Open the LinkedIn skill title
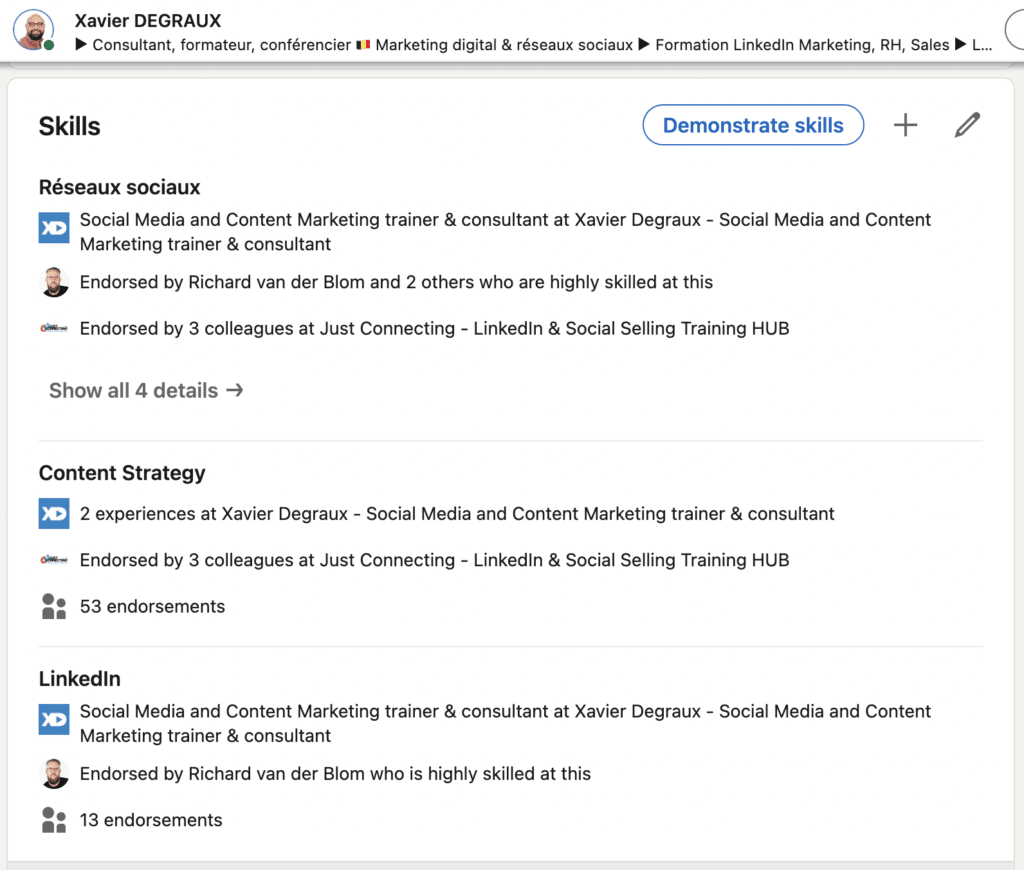1024x870 pixels. tap(80, 679)
